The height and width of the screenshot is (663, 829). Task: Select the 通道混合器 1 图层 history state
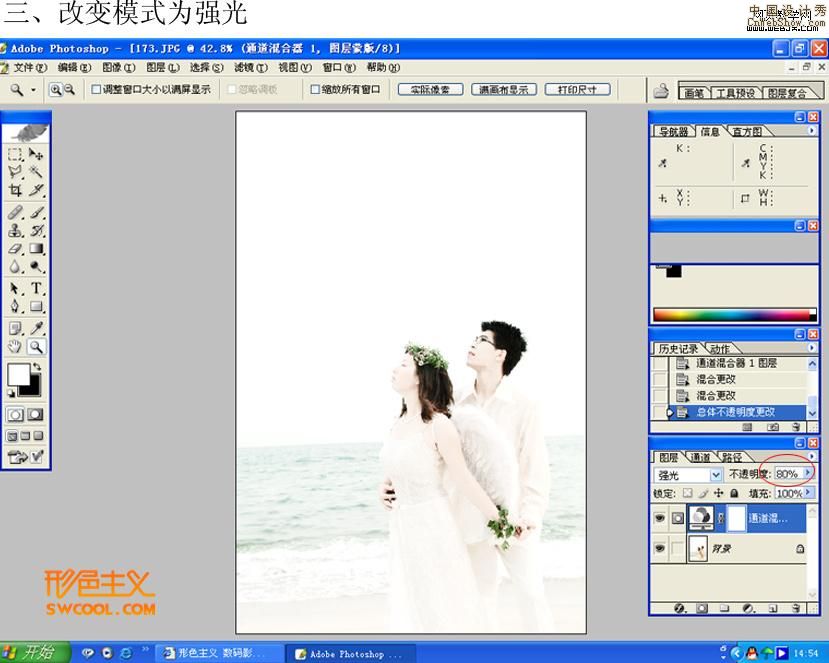click(x=735, y=364)
